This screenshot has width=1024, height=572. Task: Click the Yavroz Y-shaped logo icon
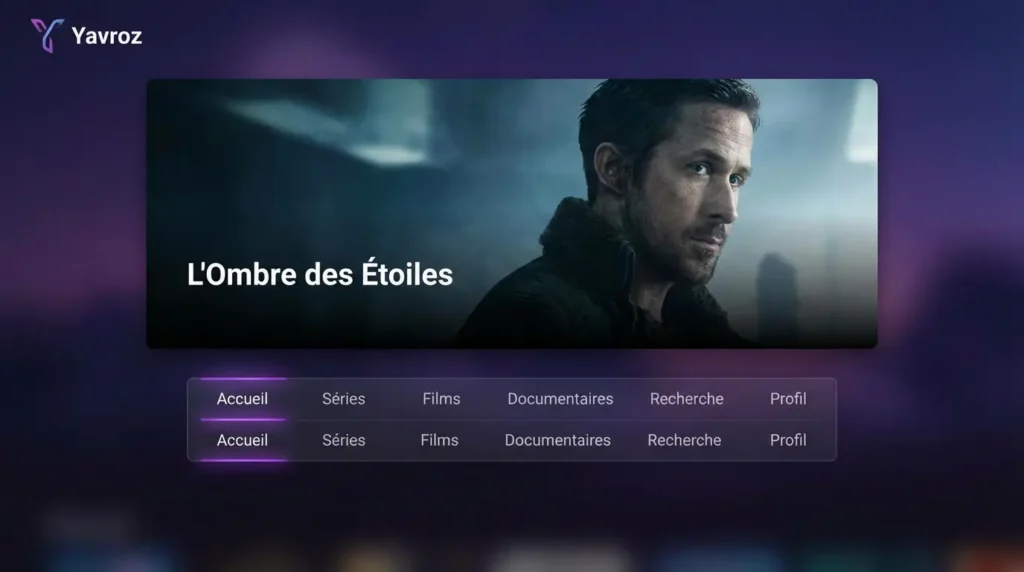coord(47,35)
